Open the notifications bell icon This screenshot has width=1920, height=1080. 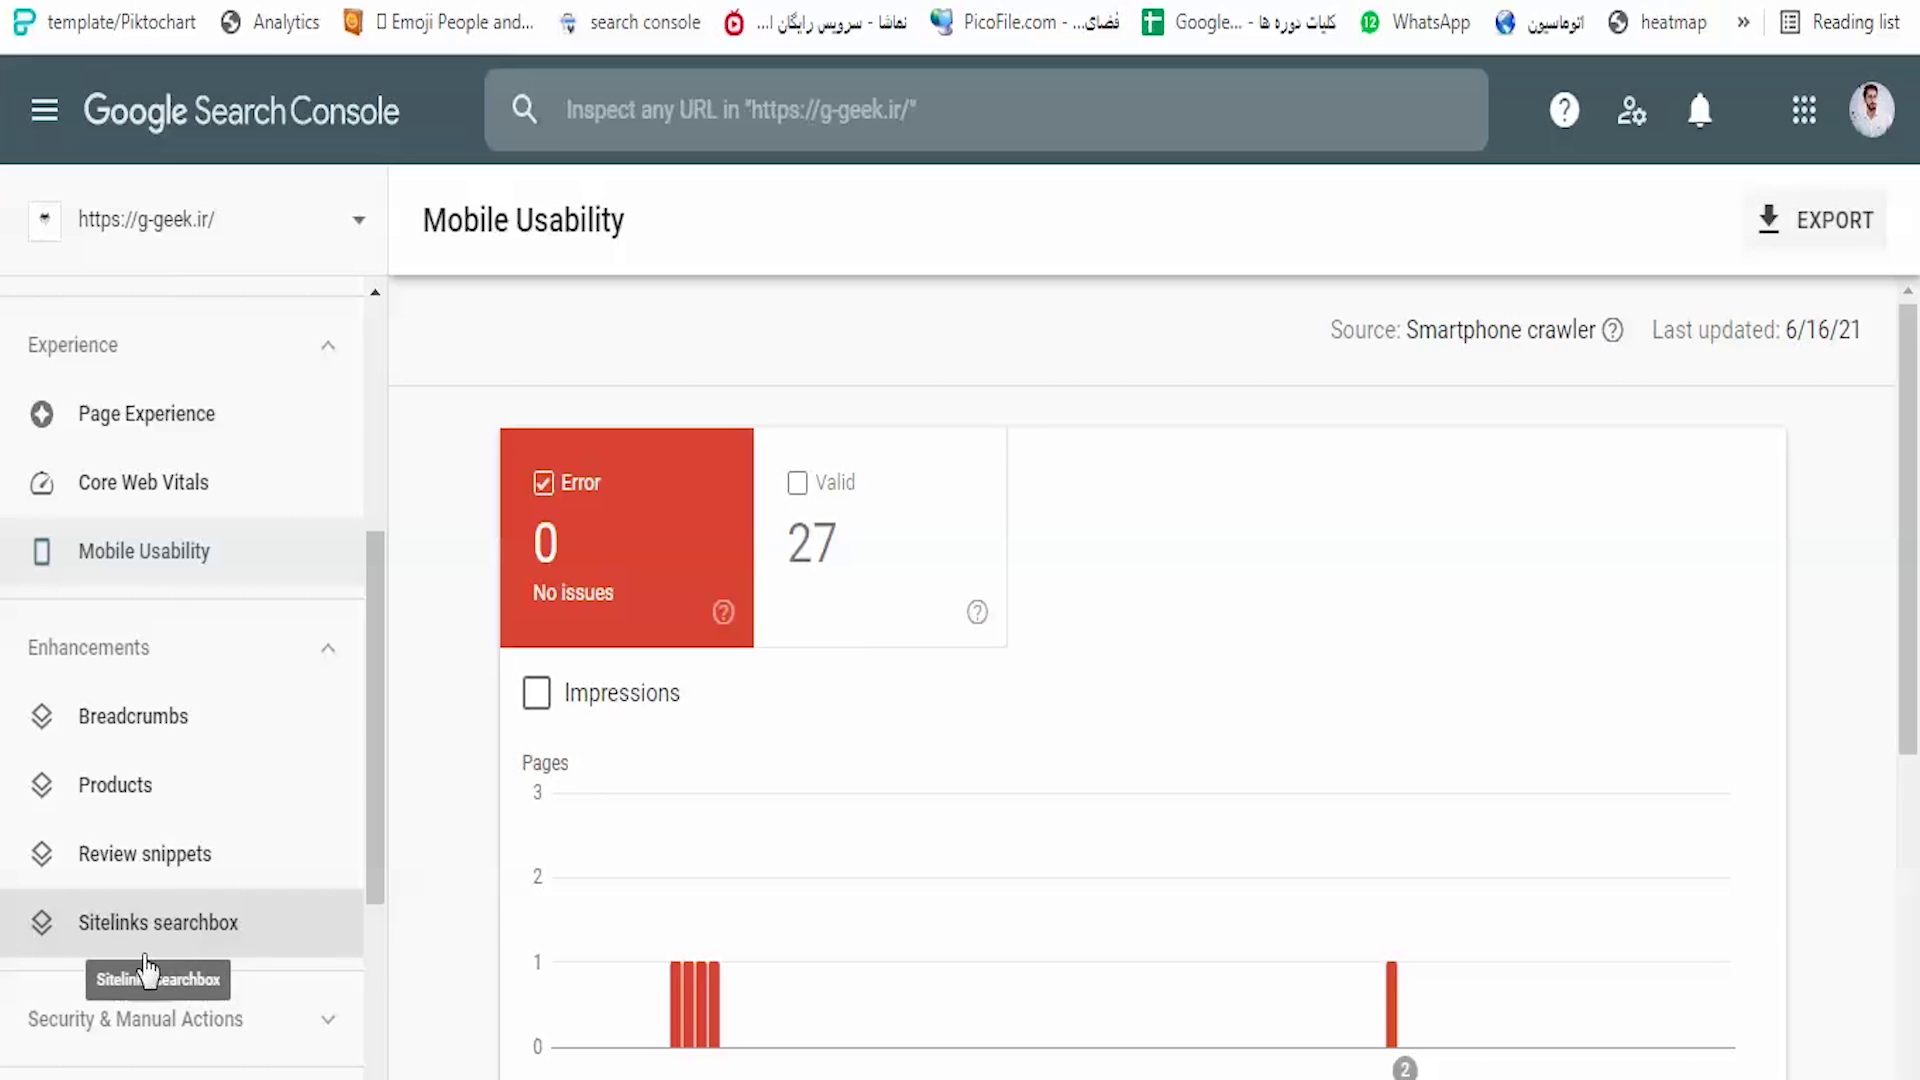[1699, 110]
